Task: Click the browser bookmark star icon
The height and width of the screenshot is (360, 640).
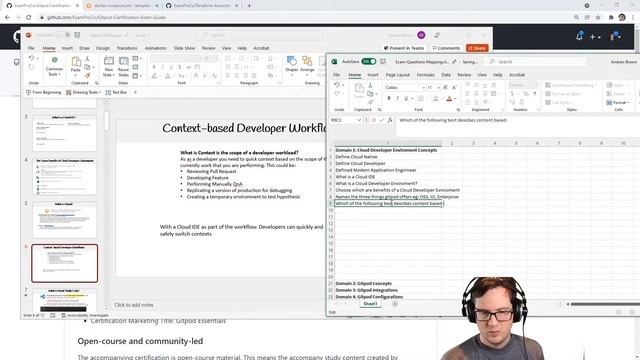Action: click(598, 18)
